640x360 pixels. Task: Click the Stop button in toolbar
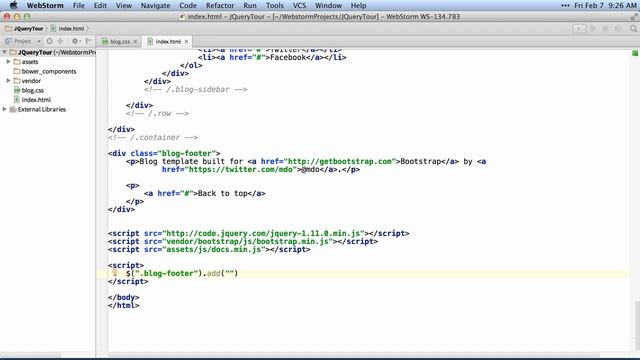click(618, 29)
